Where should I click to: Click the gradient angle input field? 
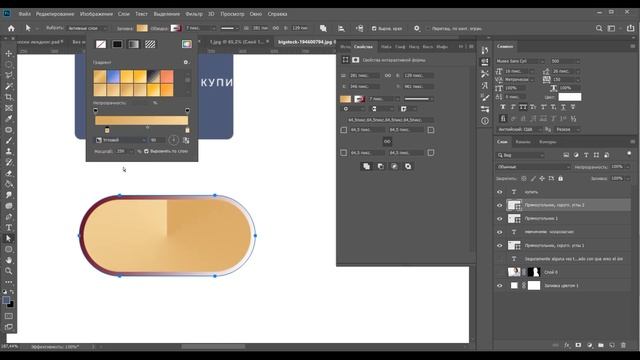point(157,140)
